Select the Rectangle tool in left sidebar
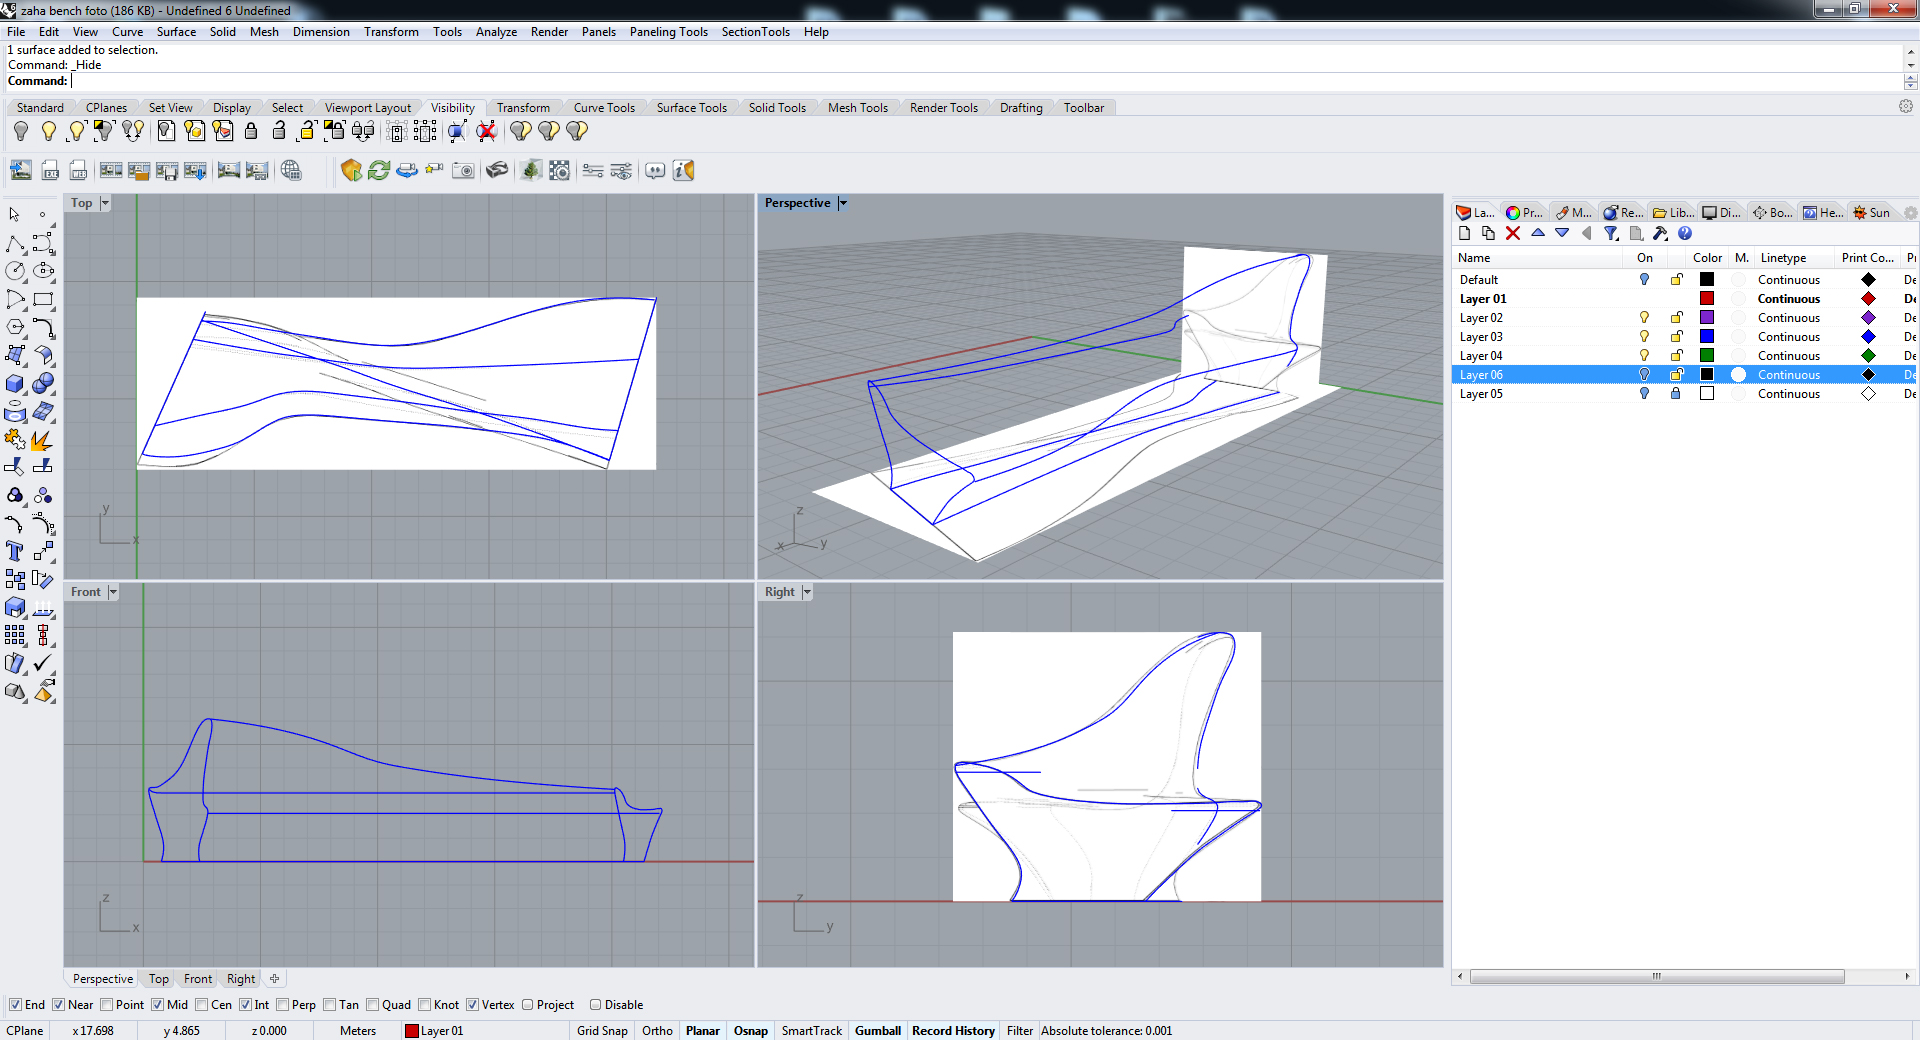This screenshot has height=1040, width=1920. click(x=43, y=299)
